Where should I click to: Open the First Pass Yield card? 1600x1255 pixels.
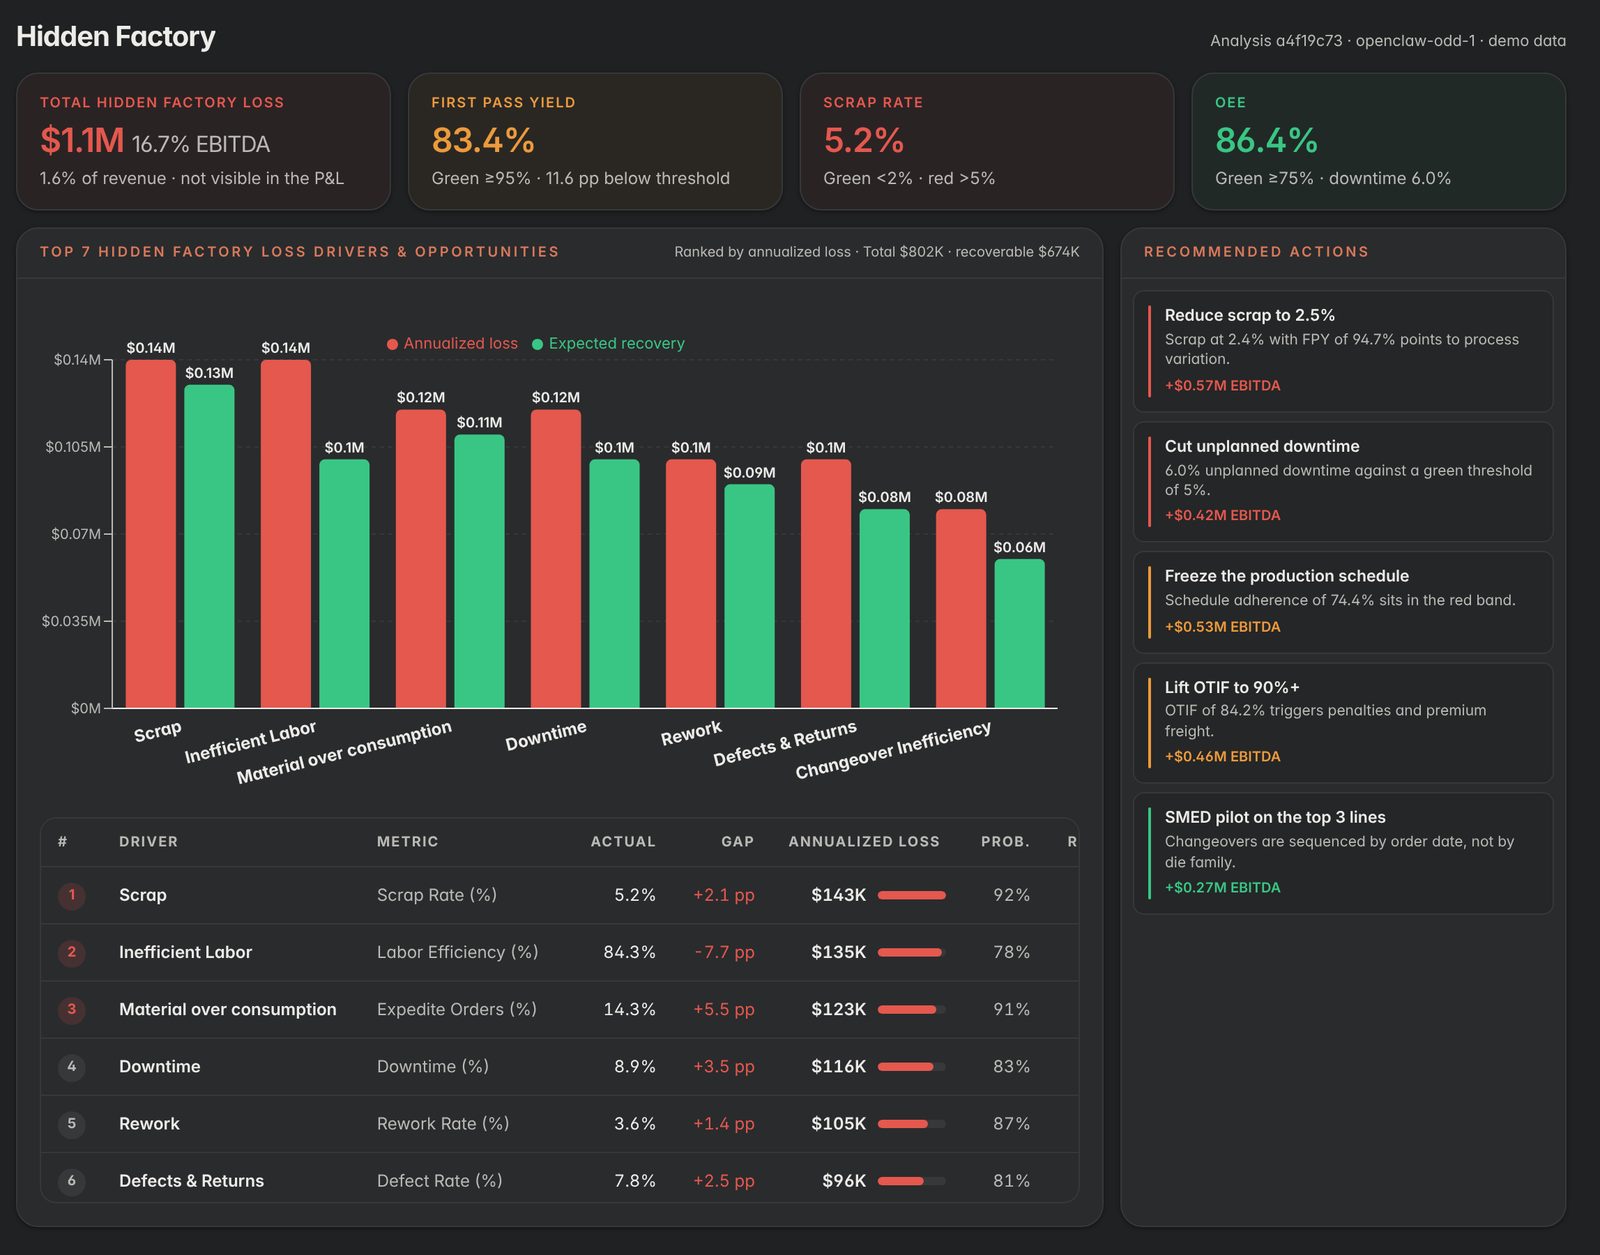[595, 141]
